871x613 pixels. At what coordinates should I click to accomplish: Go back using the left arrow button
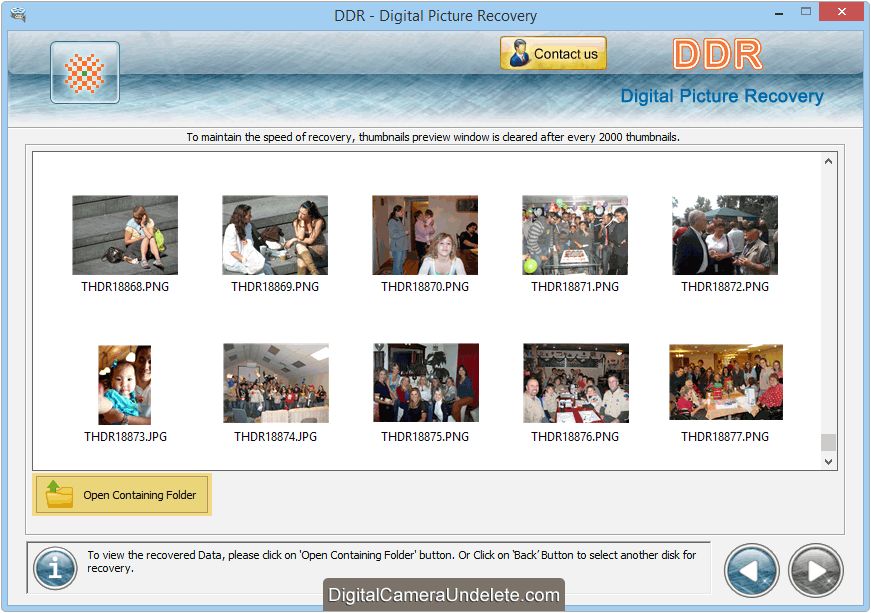click(752, 570)
